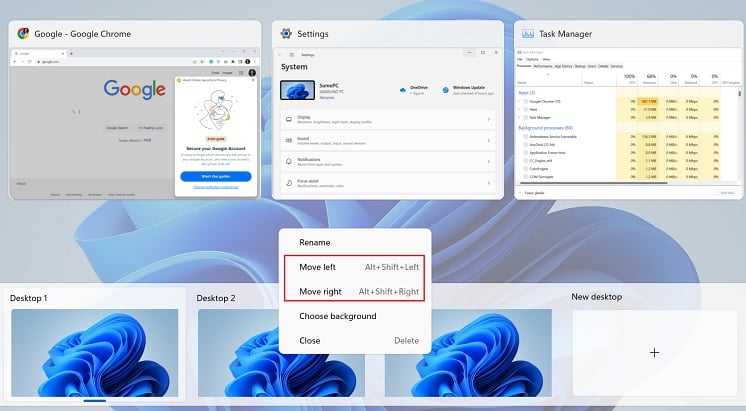Image resolution: width=746 pixels, height=411 pixels.
Task: Expand the Display row chevron in Settings
Action: pos(489,119)
